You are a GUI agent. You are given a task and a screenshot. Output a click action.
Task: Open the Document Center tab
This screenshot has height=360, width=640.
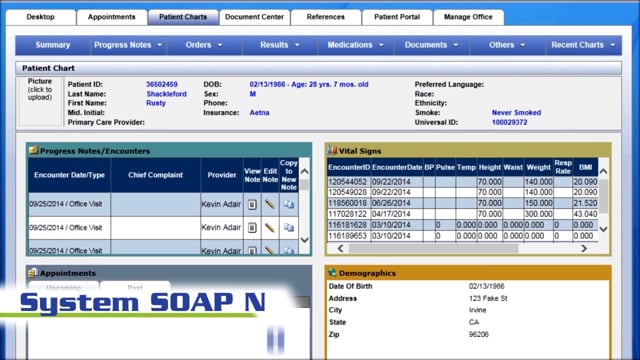(254, 17)
